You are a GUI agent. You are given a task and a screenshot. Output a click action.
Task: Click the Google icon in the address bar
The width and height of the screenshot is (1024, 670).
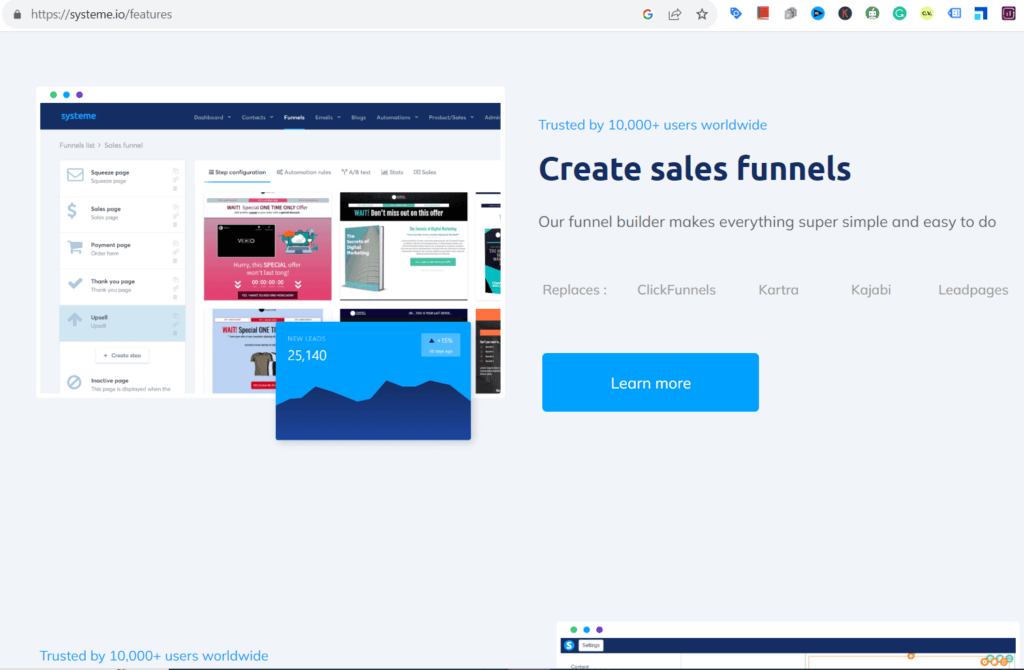pos(648,14)
